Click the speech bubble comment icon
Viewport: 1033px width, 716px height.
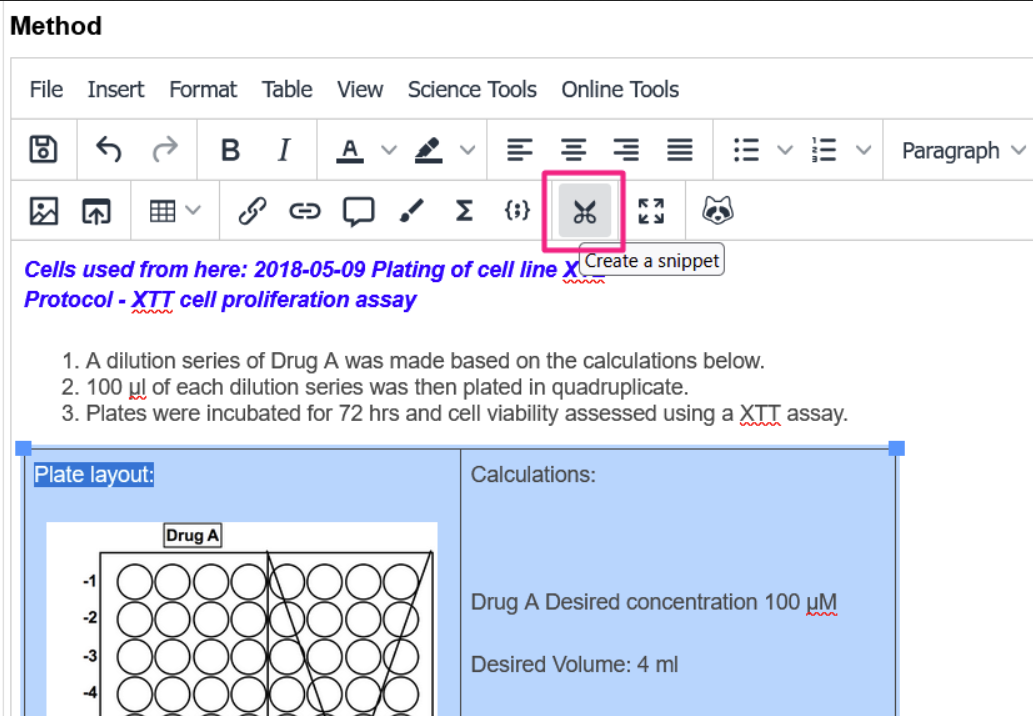pos(358,212)
